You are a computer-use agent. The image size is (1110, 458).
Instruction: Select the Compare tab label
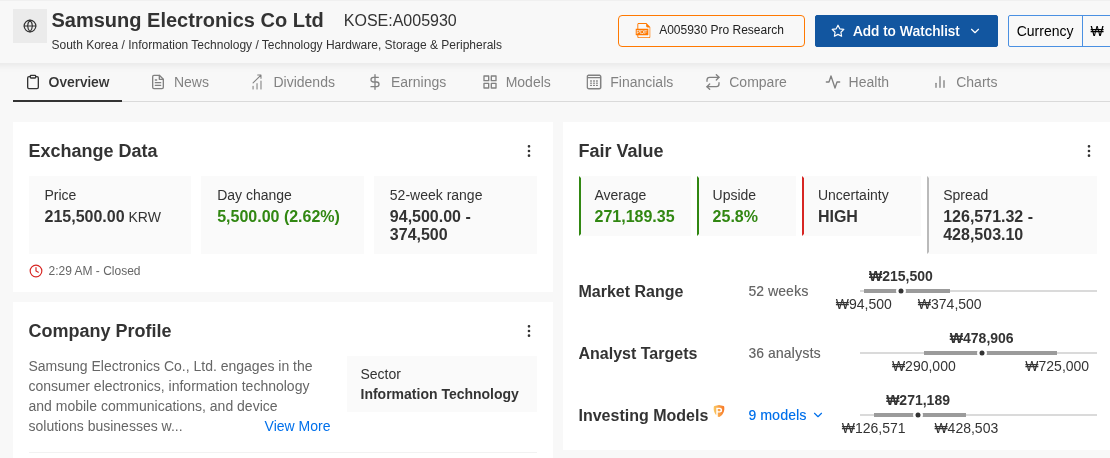[x=757, y=82]
